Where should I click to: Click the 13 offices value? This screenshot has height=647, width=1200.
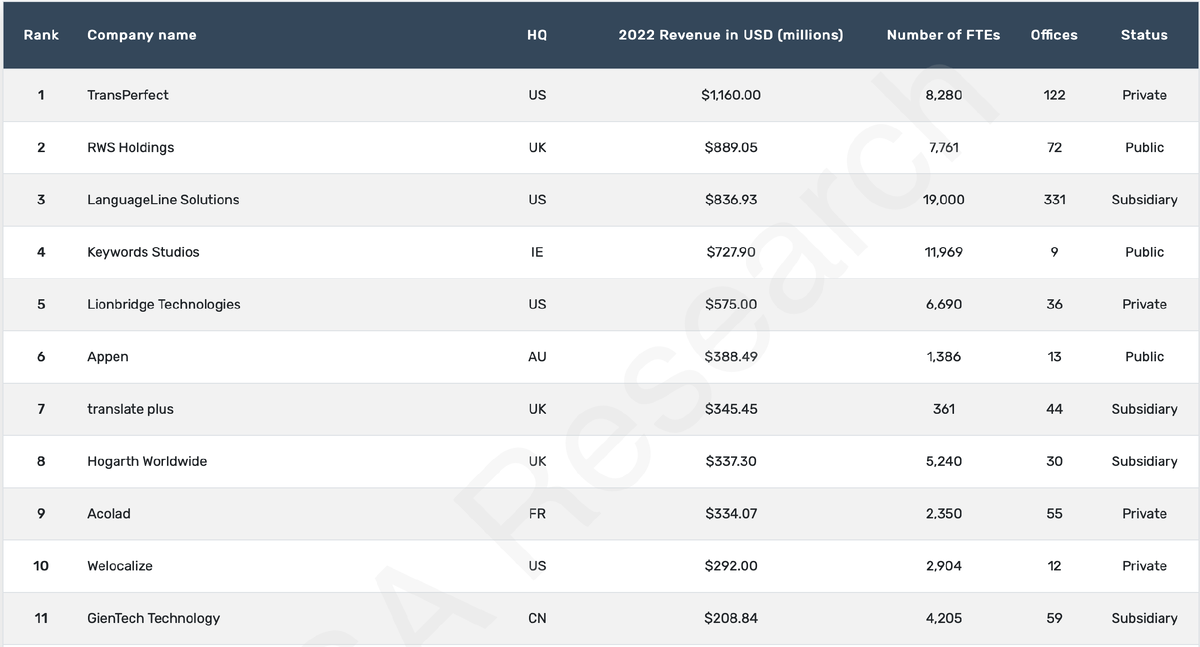[x=1054, y=357]
